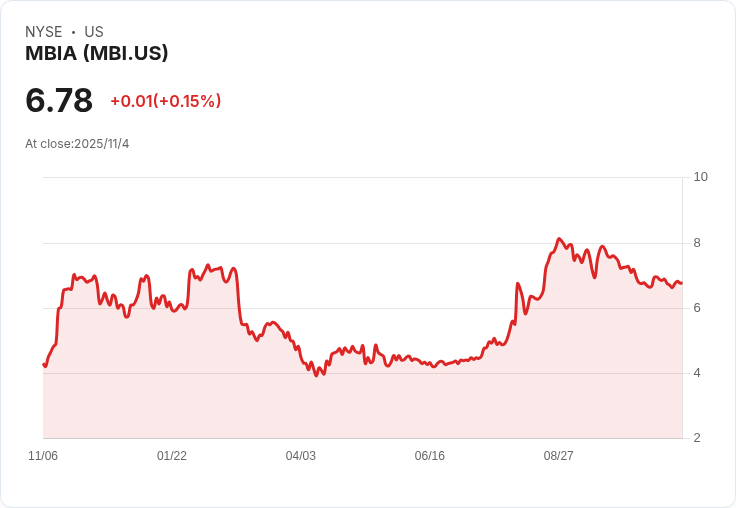The width and height of the screenshot is (736, 508).
Task: Click the 08/27 date axis label
Action: coord(559,455)
